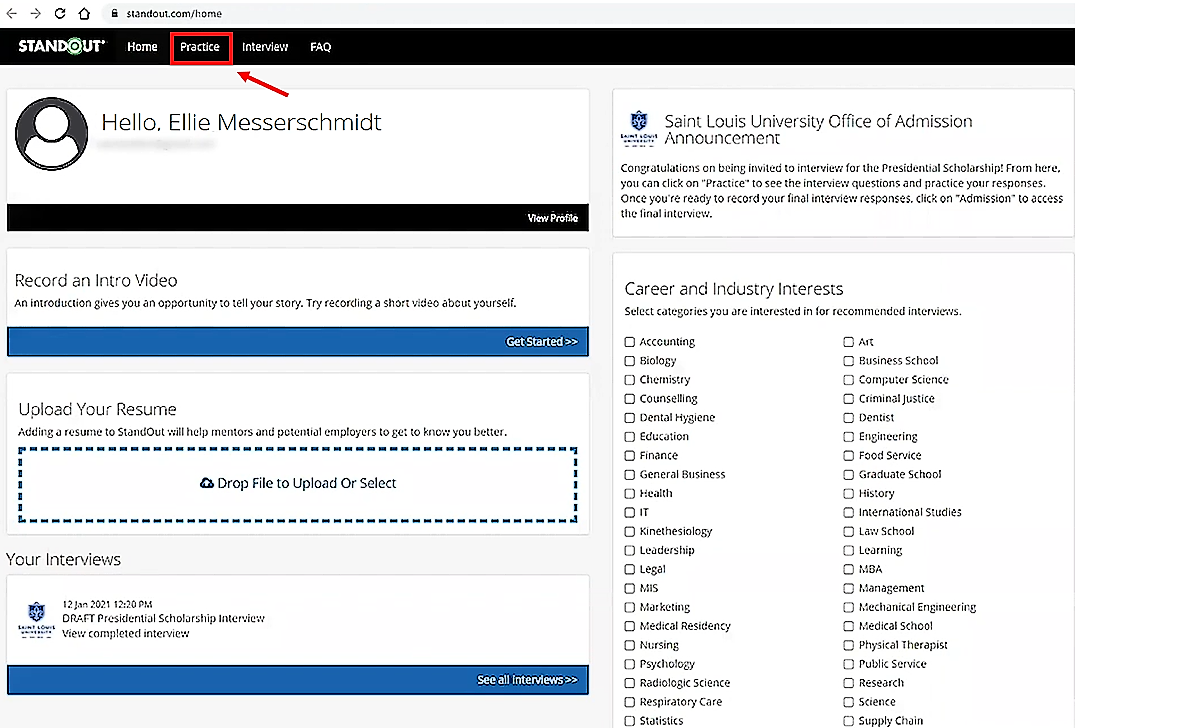Check the Dental Hygiene checkbox

(x=630, y=417)
